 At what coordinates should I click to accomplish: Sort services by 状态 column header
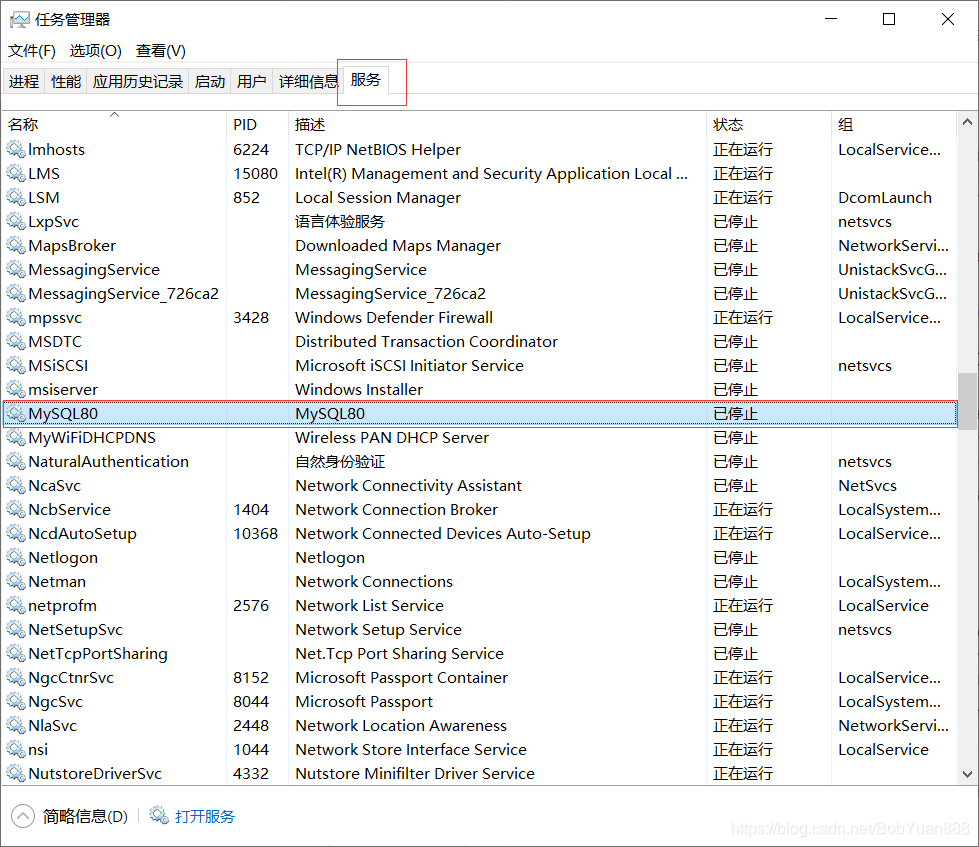click(769, 124)
